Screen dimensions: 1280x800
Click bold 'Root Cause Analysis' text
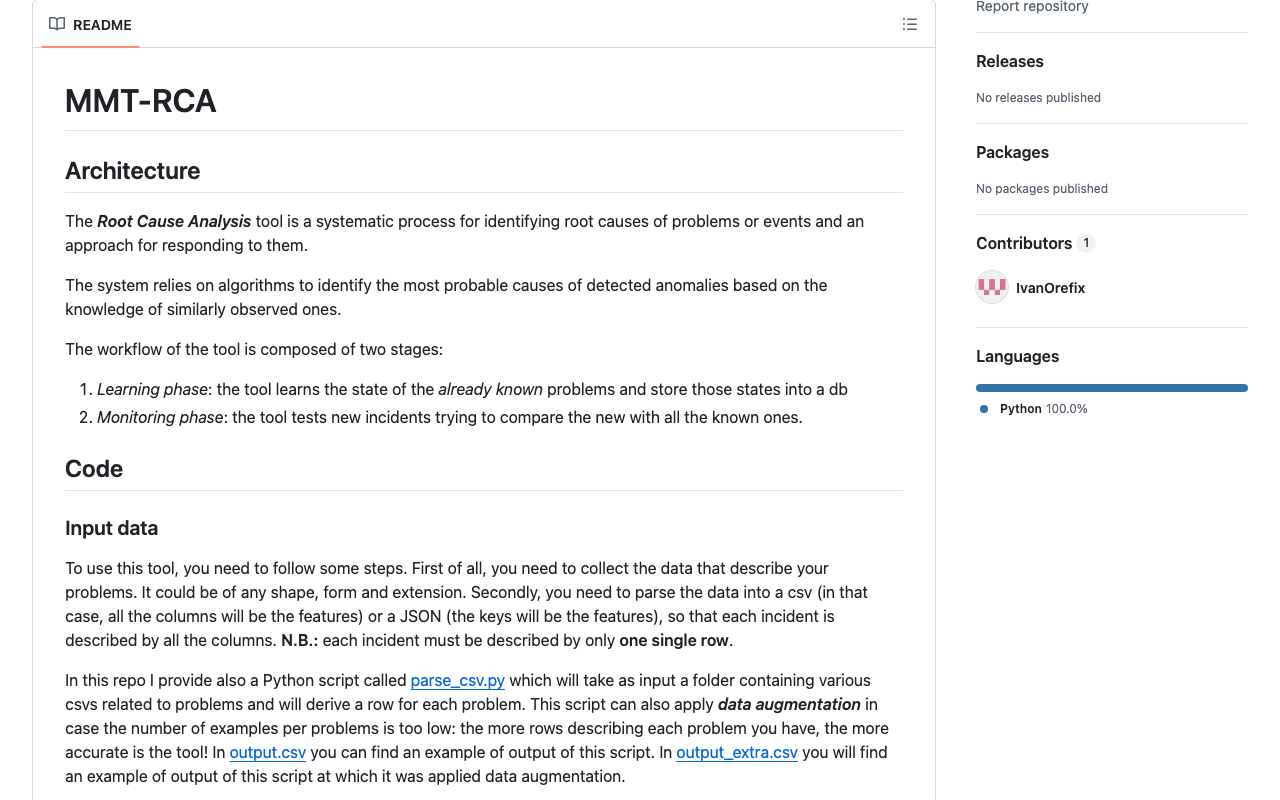[x=174, y=221]
